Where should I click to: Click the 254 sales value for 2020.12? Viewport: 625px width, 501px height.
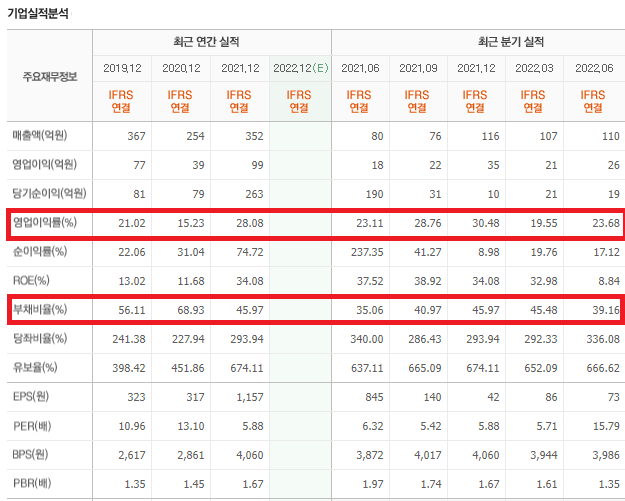coord(195,136)
